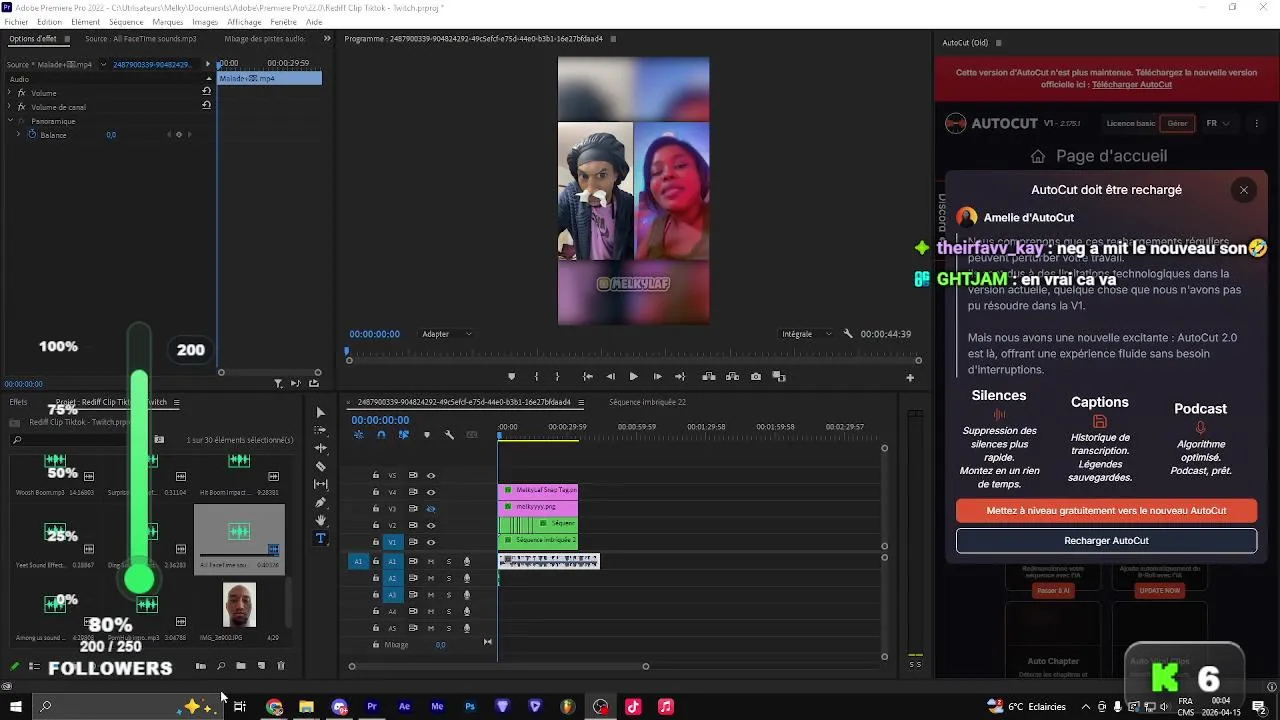This screenshot has height=720, width=1280.
Task: Close the AutoCut reload dialog
Action: 1244,190
